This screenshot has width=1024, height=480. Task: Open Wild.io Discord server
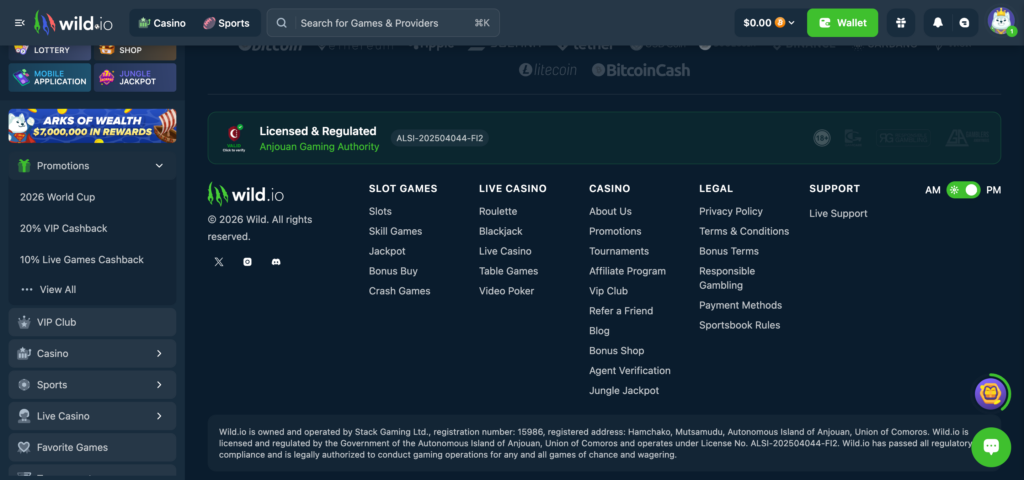tap(276, 262)
